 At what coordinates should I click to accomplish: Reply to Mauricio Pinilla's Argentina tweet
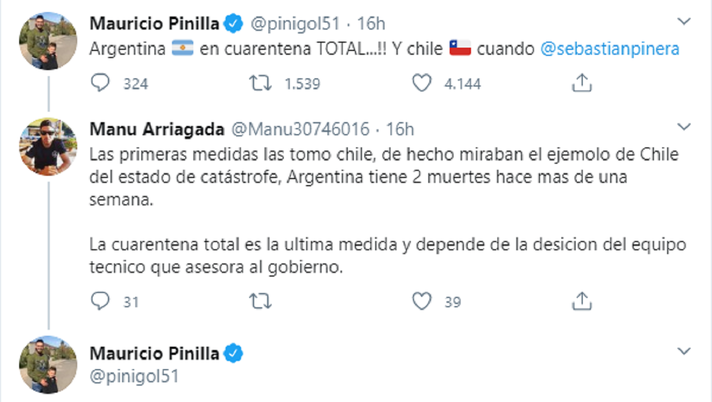[99, 86]
